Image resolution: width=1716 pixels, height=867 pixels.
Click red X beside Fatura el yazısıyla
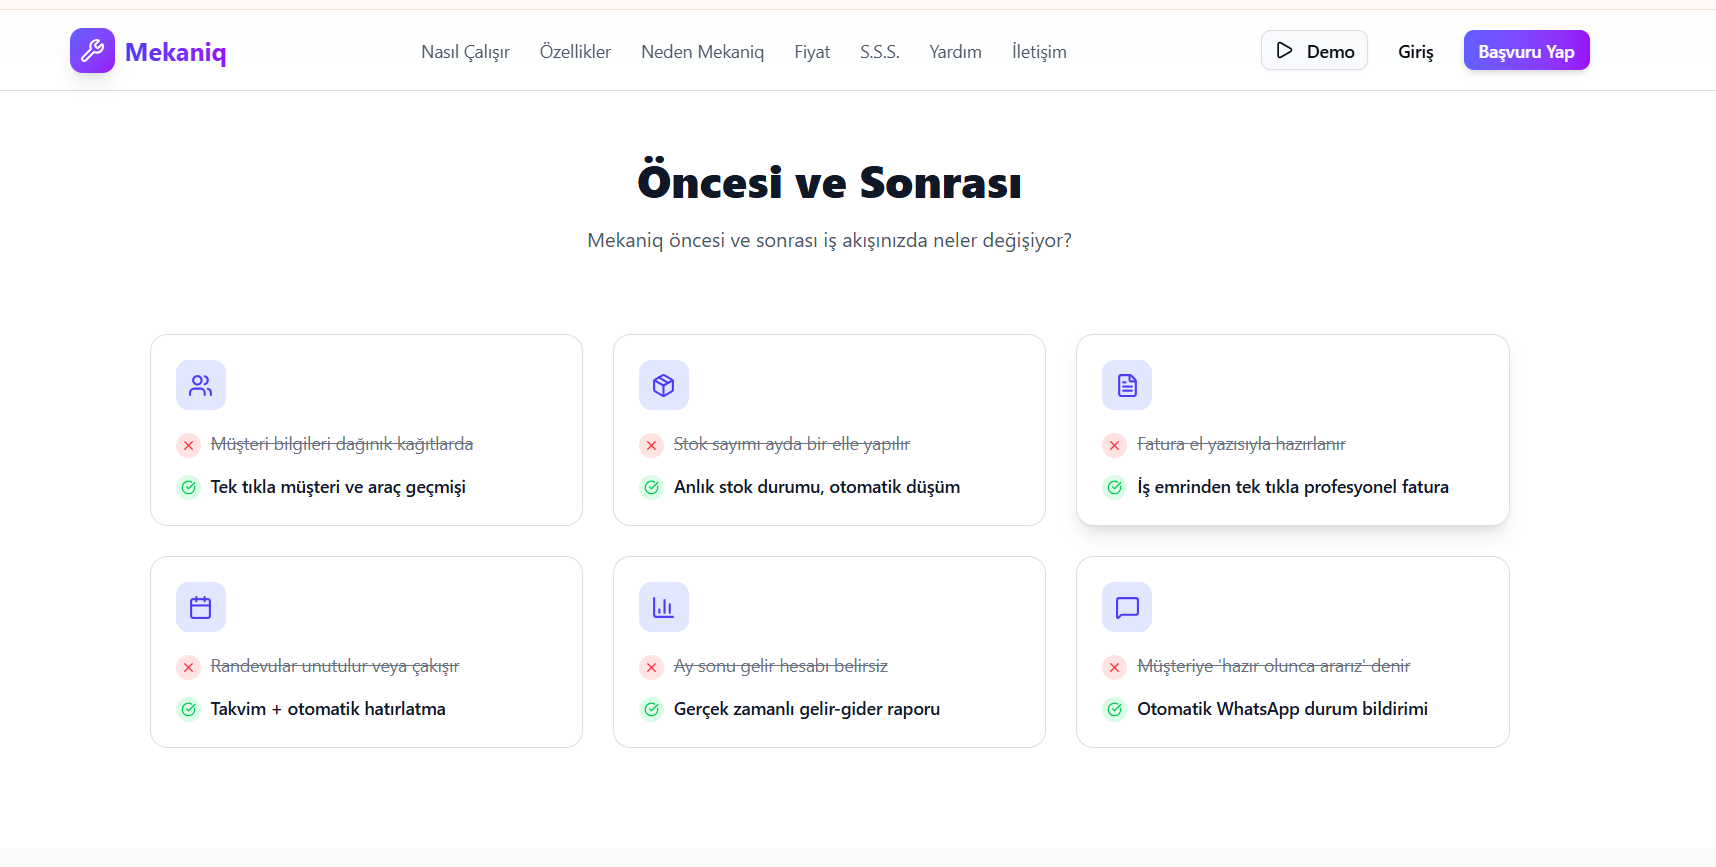[x=1115, y=445]
